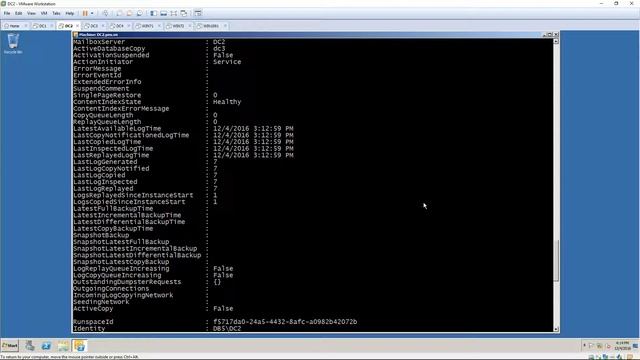Click the ContentIndexState Healthy value
The image size is (640, 360).
pyautogui.click(x=227, y=102)
